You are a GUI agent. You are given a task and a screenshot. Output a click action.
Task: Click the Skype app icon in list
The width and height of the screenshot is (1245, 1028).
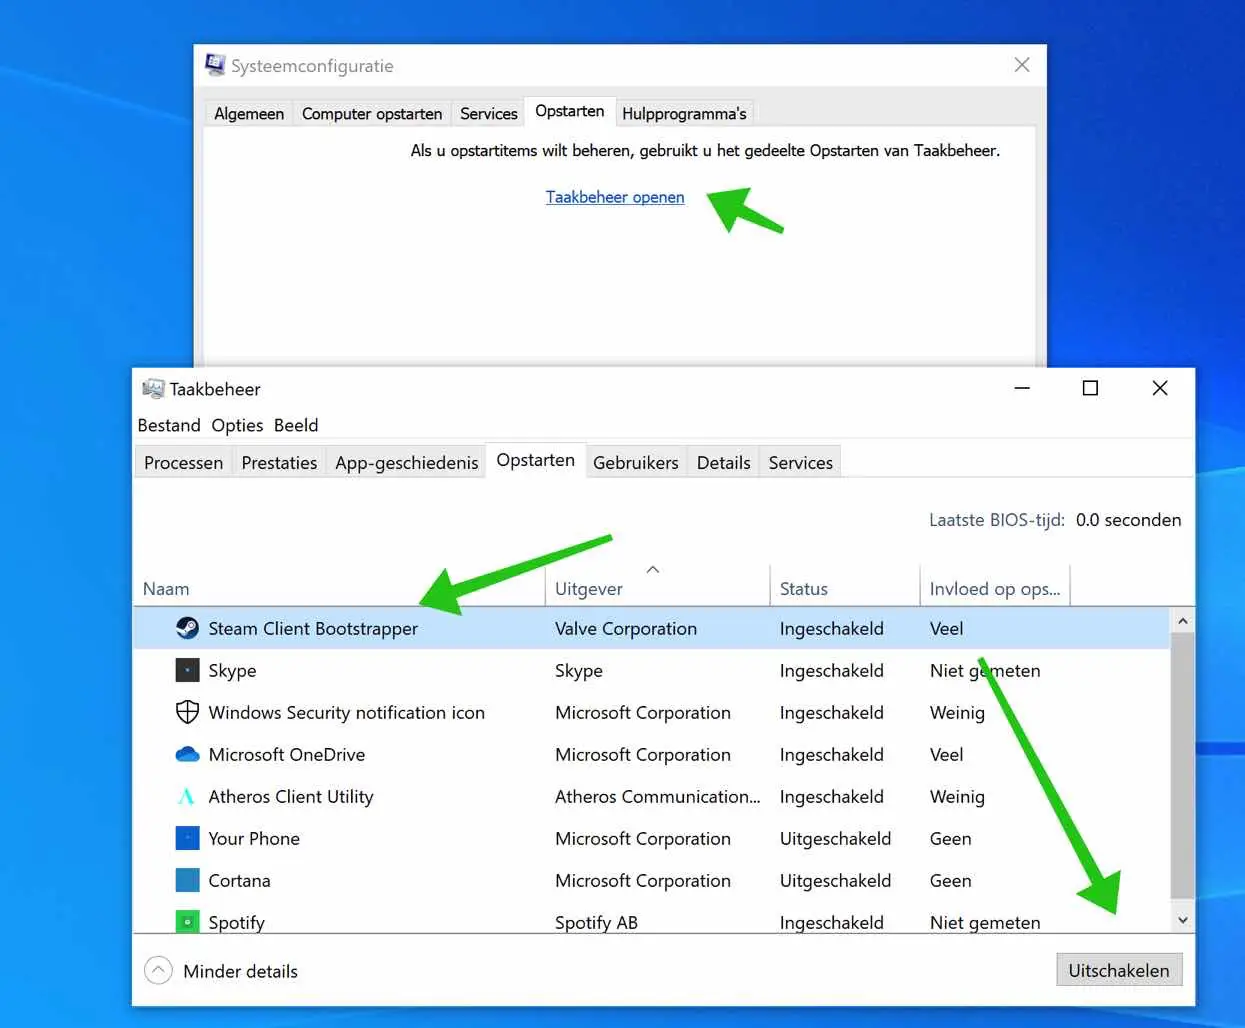click(187, 670)
